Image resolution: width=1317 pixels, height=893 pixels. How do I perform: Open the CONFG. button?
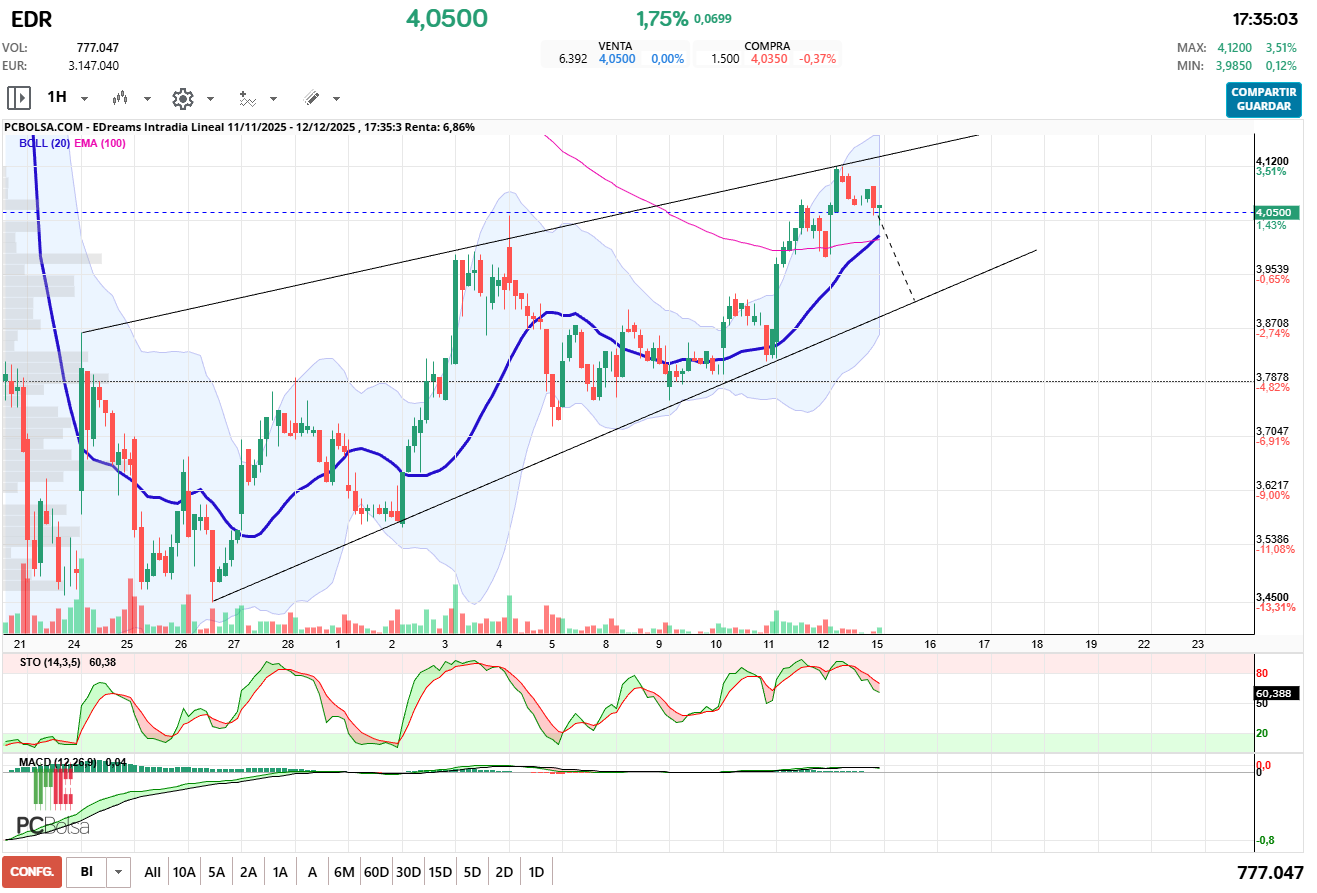click(32, 872)
